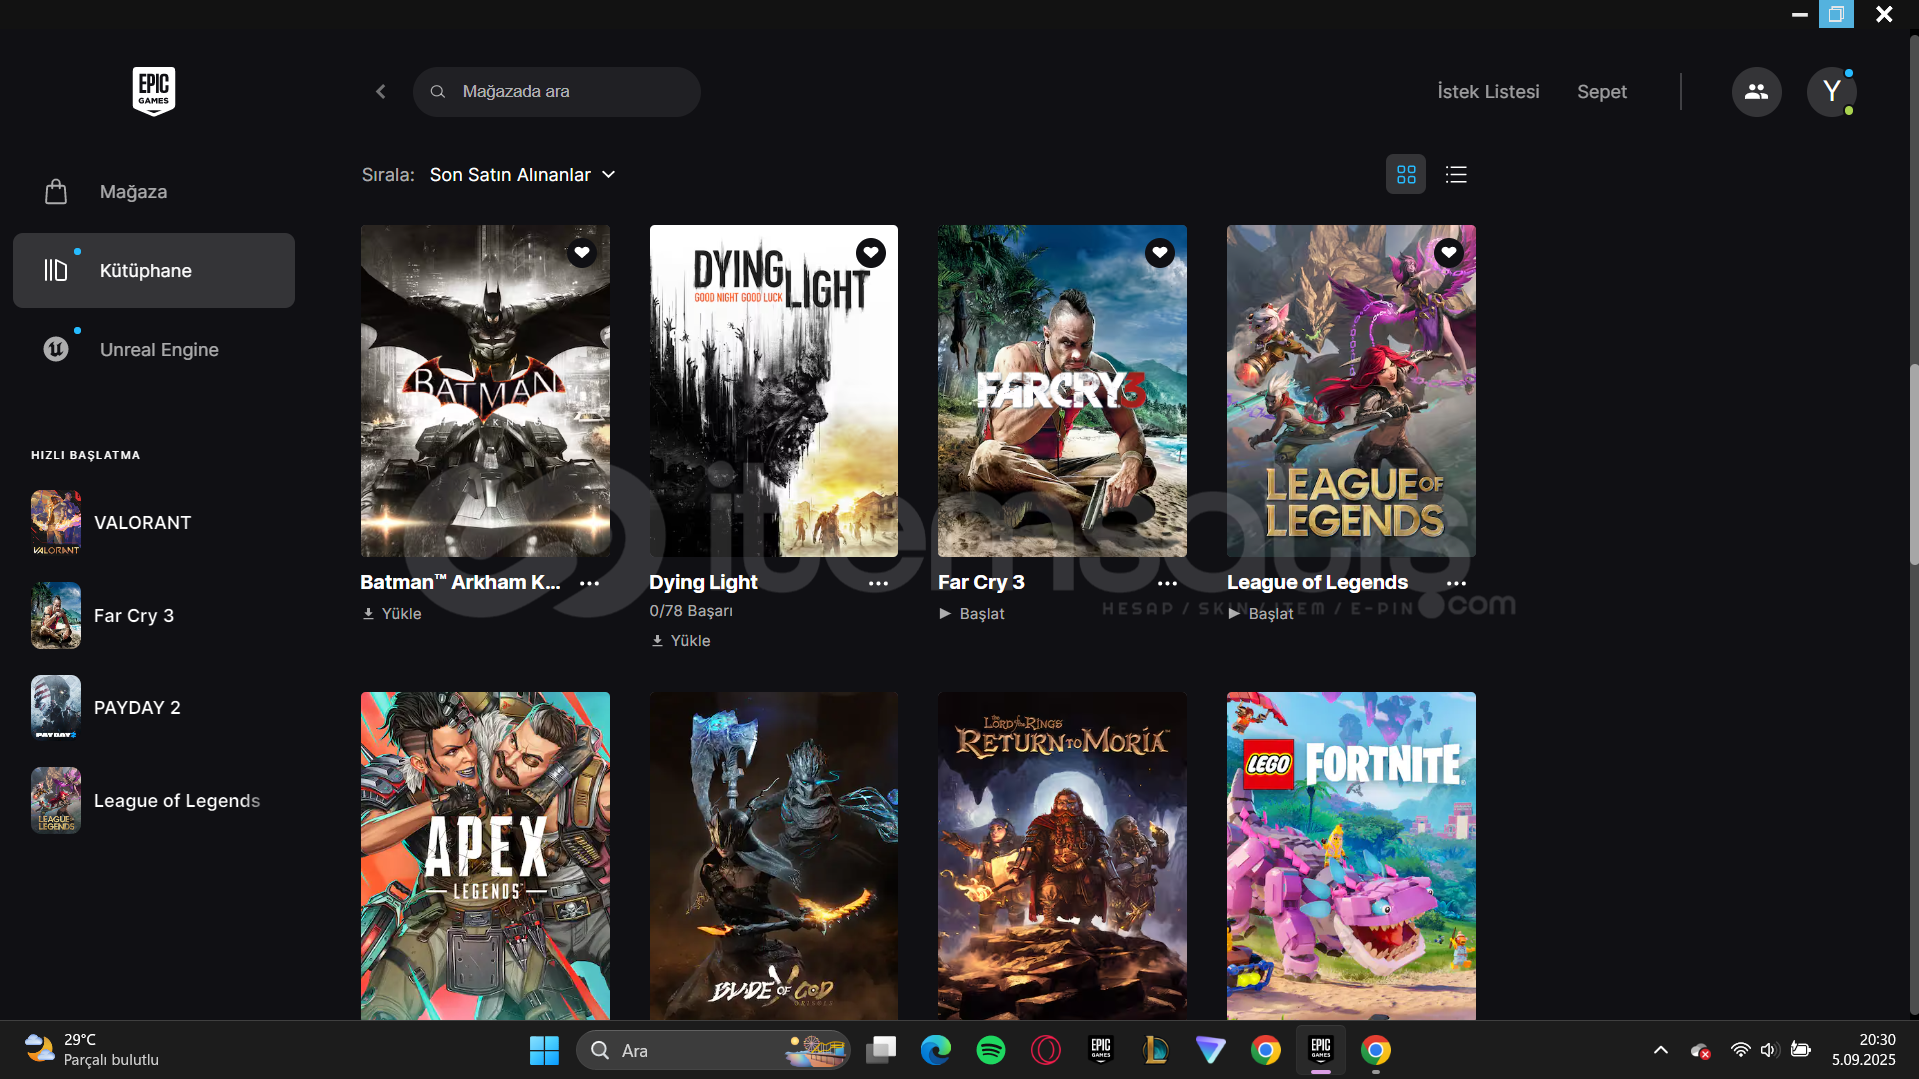Launch League of Legends from quick launch
The image size is (1919, 1079).
pos(154,801)
